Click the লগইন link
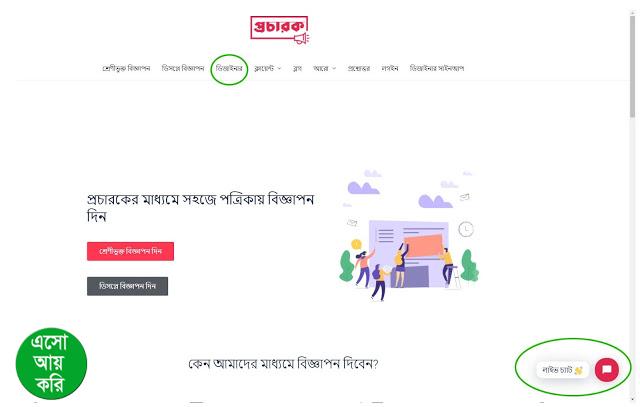Screen dimensions: 640x407 click(390, 68)
